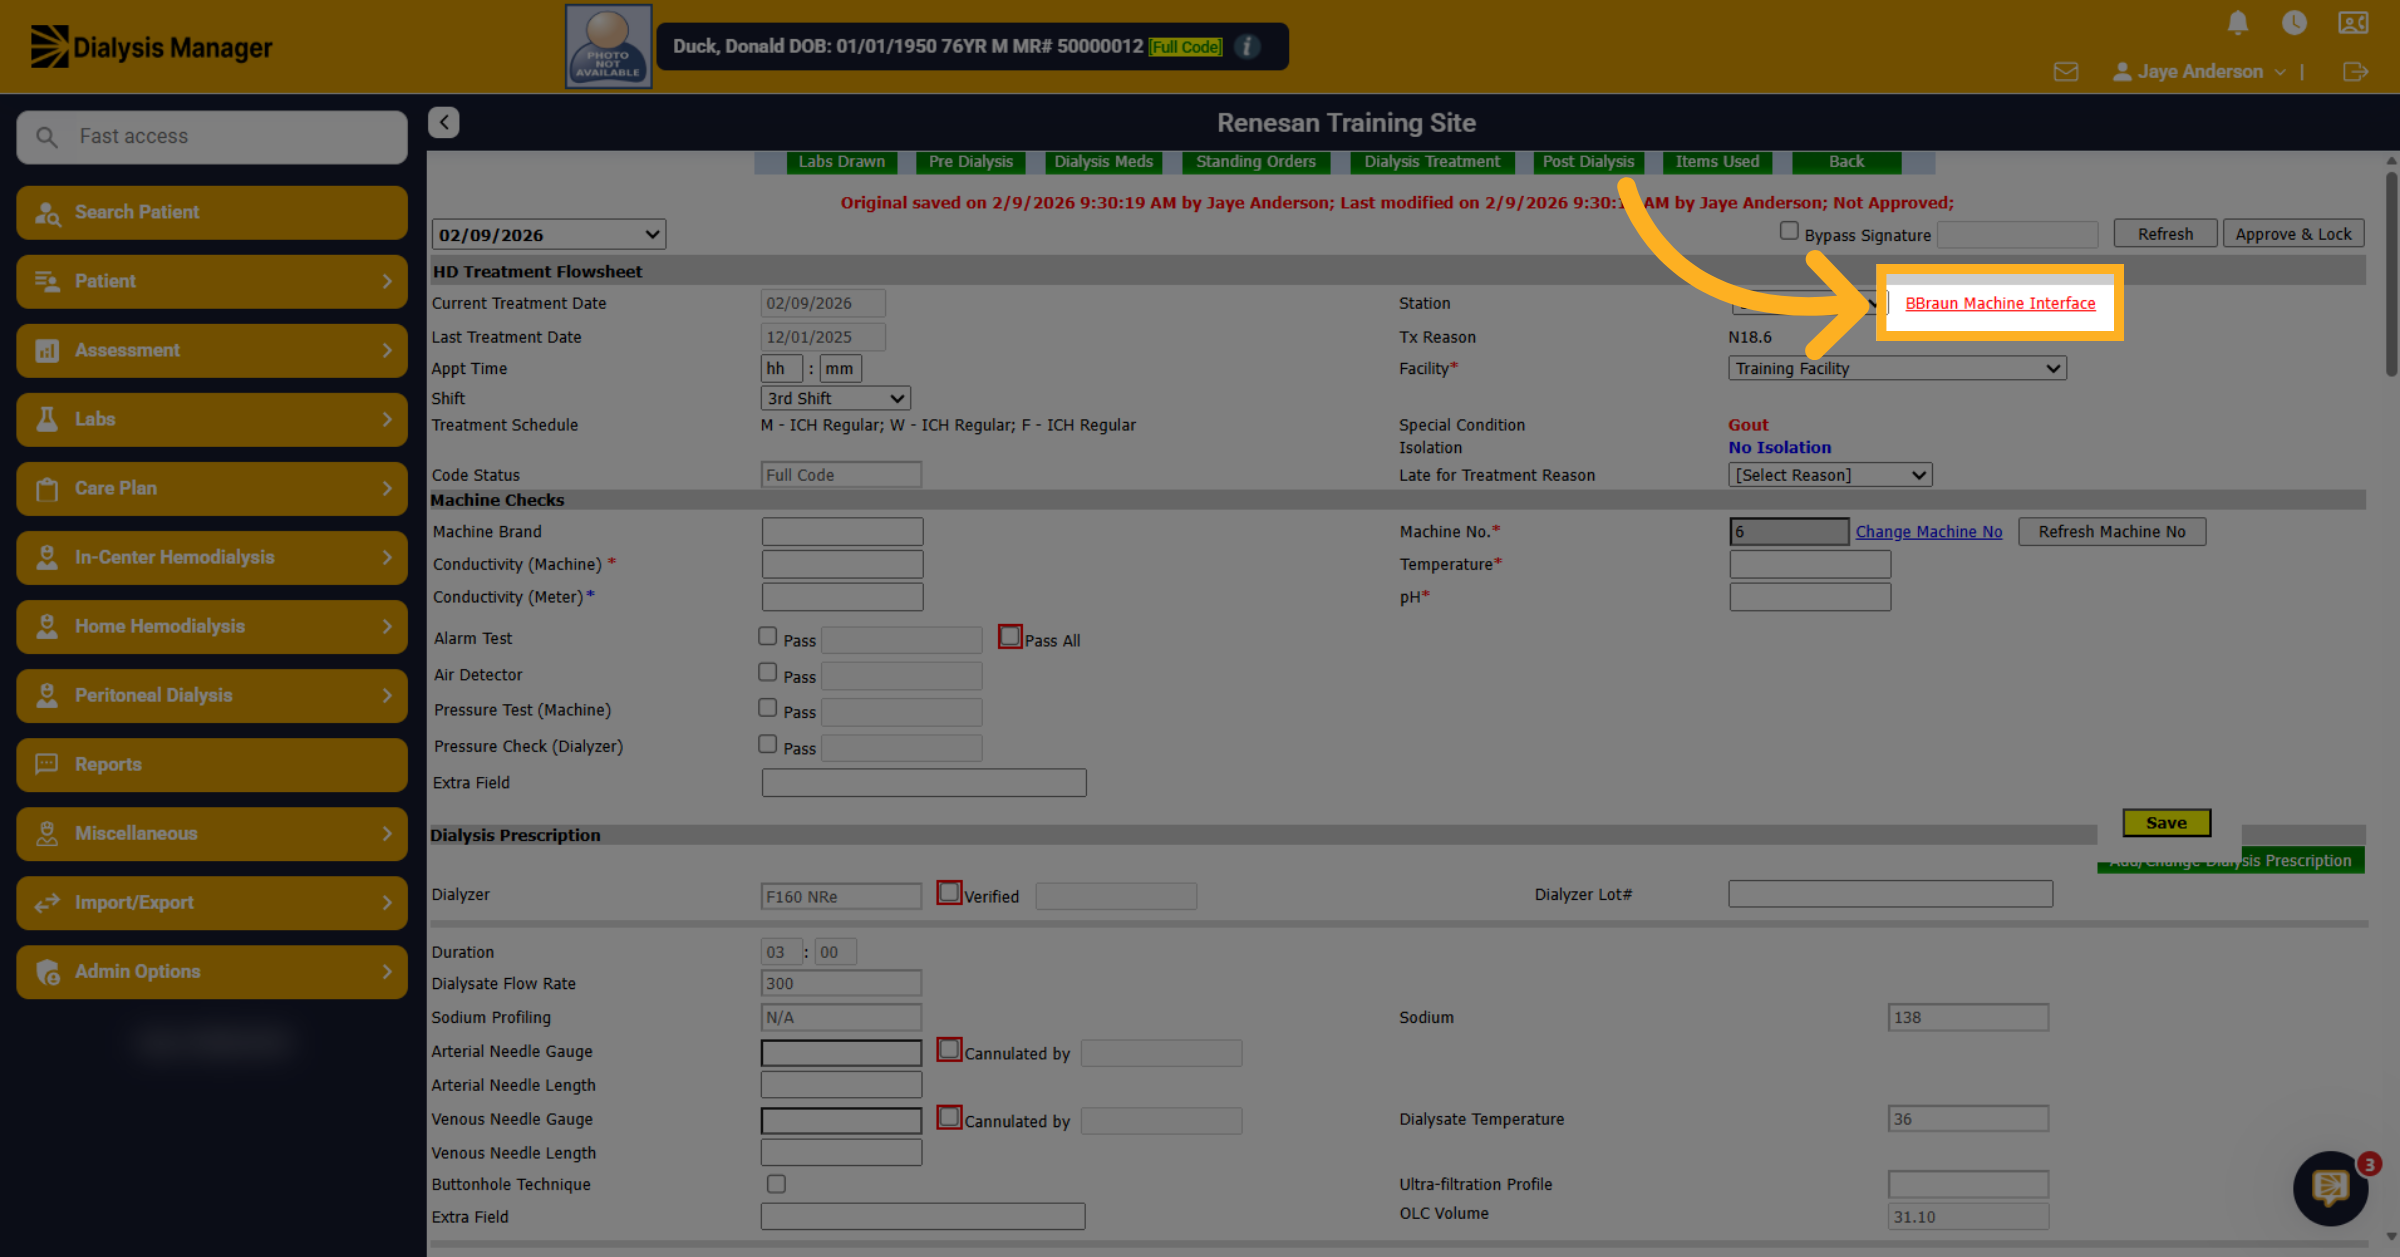Click the Fast access search icon
The height and width of the screenshot is (1257, 2400).
click(x=47, y=136)
